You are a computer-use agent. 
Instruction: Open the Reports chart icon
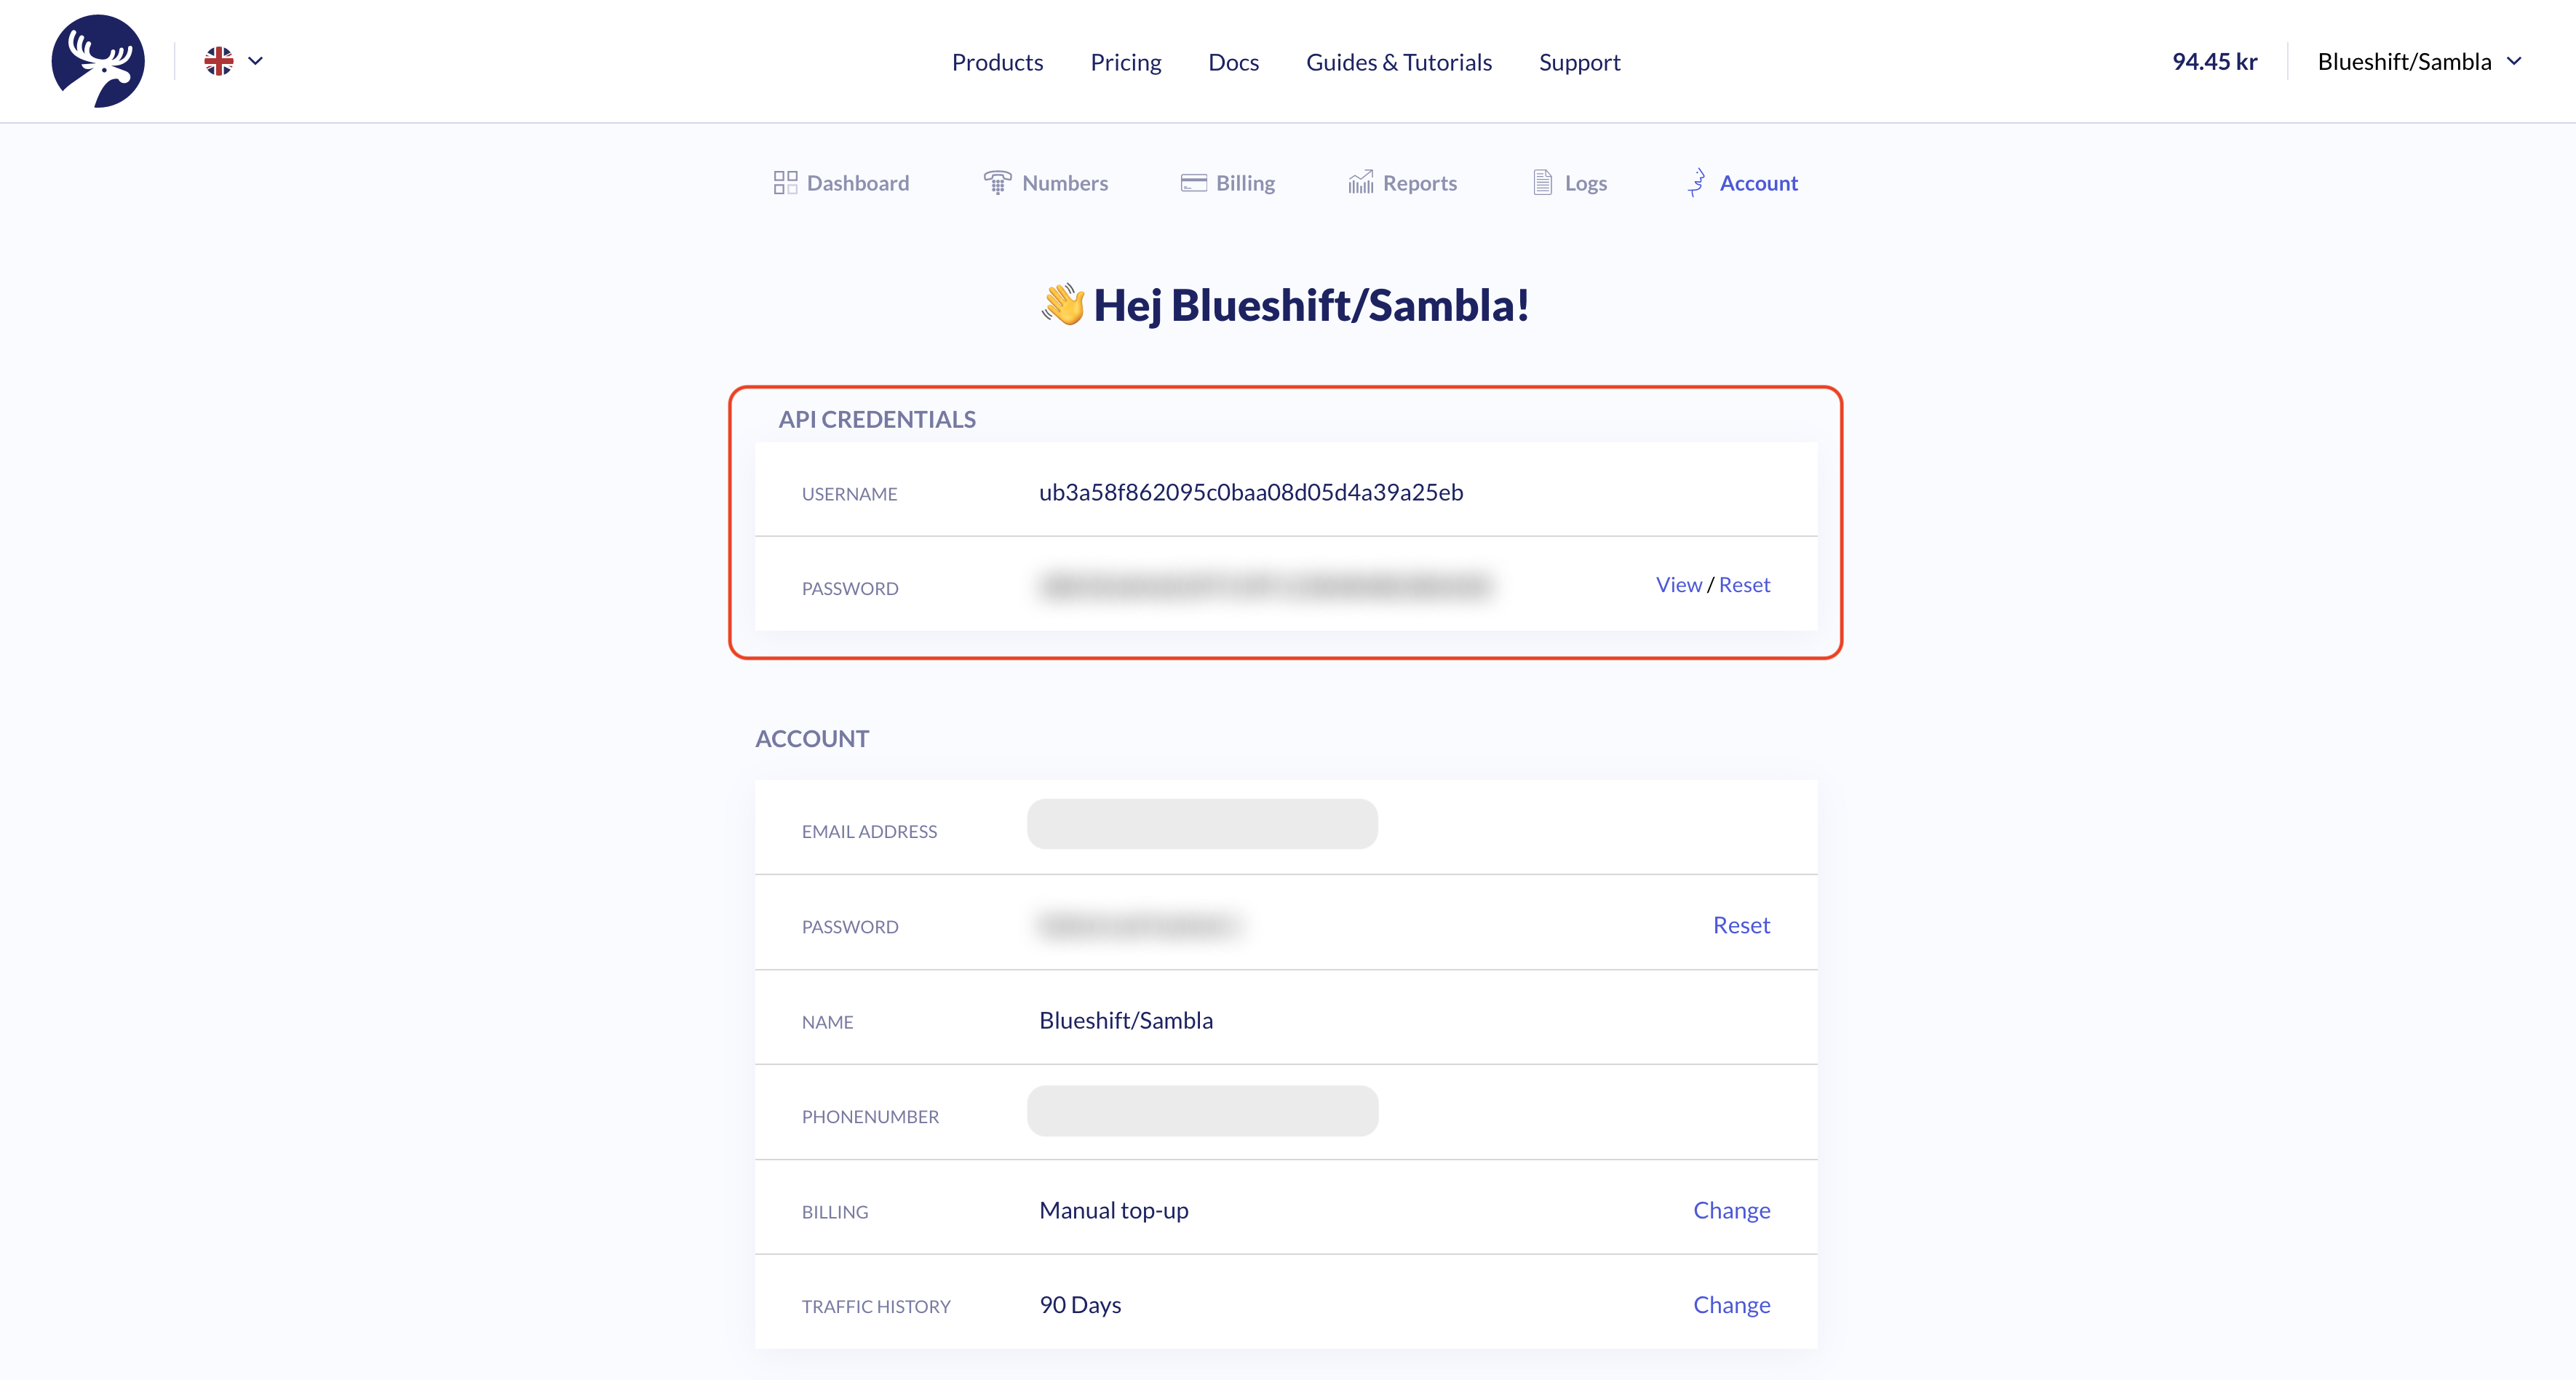click(x=1360, y=182)
